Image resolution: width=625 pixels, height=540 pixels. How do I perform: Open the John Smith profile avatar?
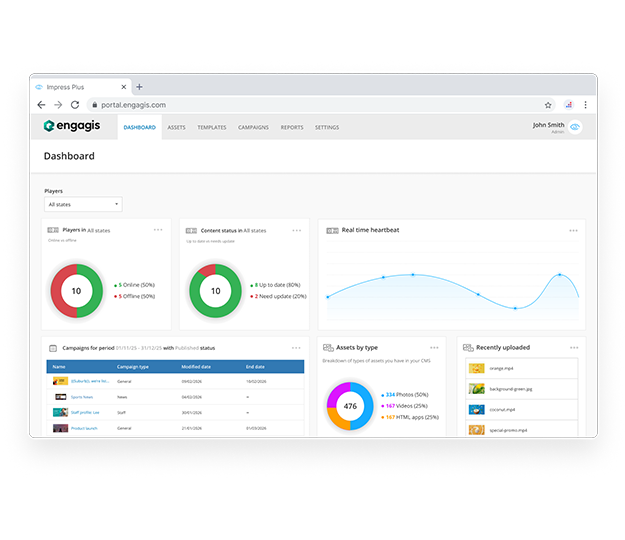click(x=575, y=127)
